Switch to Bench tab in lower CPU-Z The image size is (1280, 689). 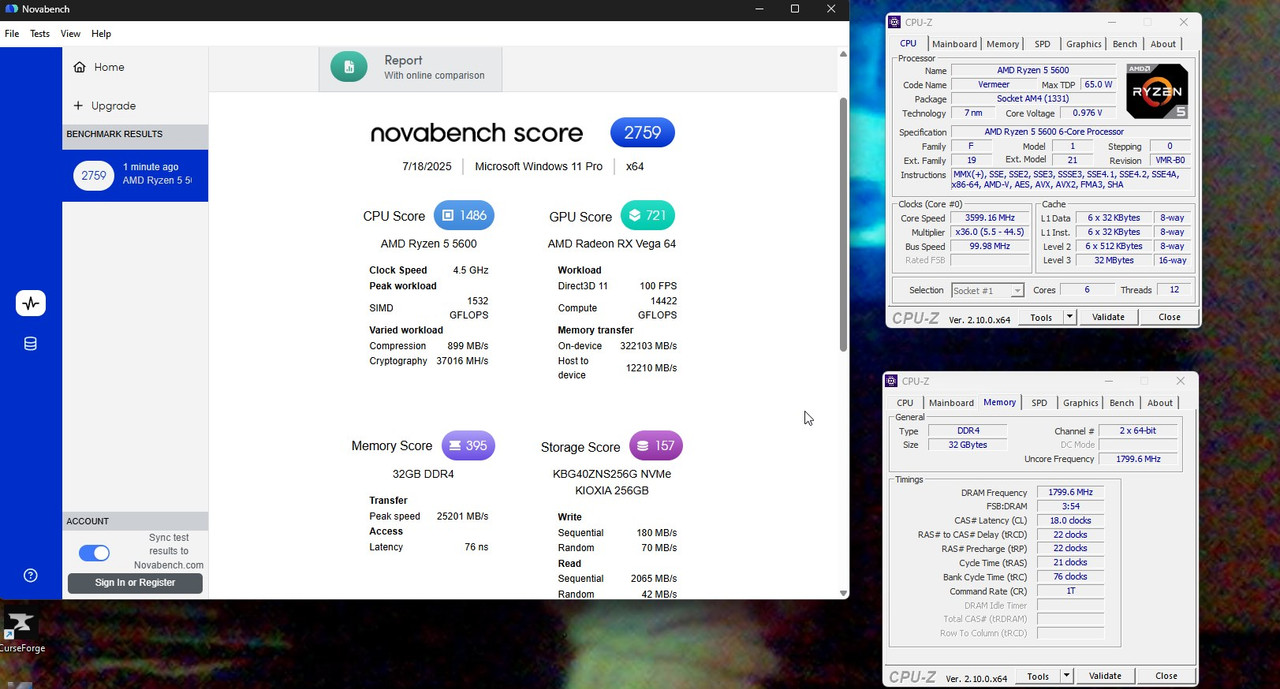1122,403
